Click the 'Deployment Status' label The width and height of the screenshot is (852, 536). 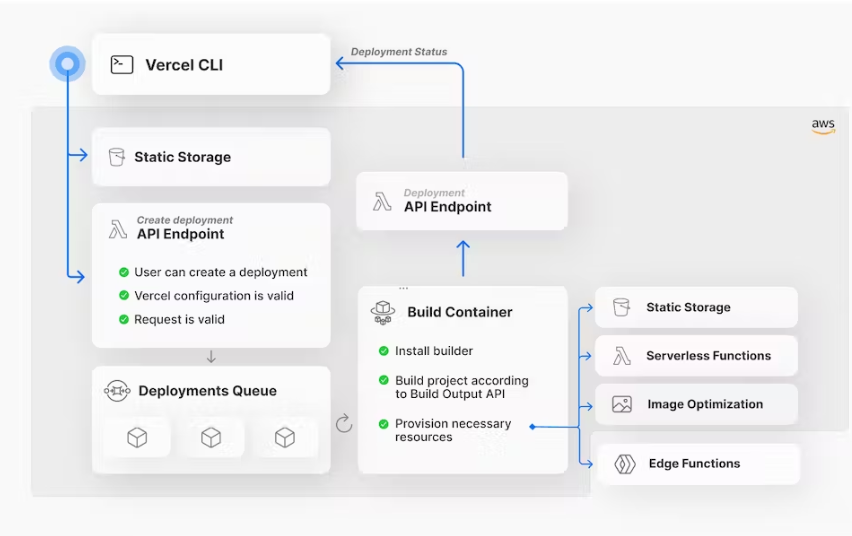click(x=399, y=52)
